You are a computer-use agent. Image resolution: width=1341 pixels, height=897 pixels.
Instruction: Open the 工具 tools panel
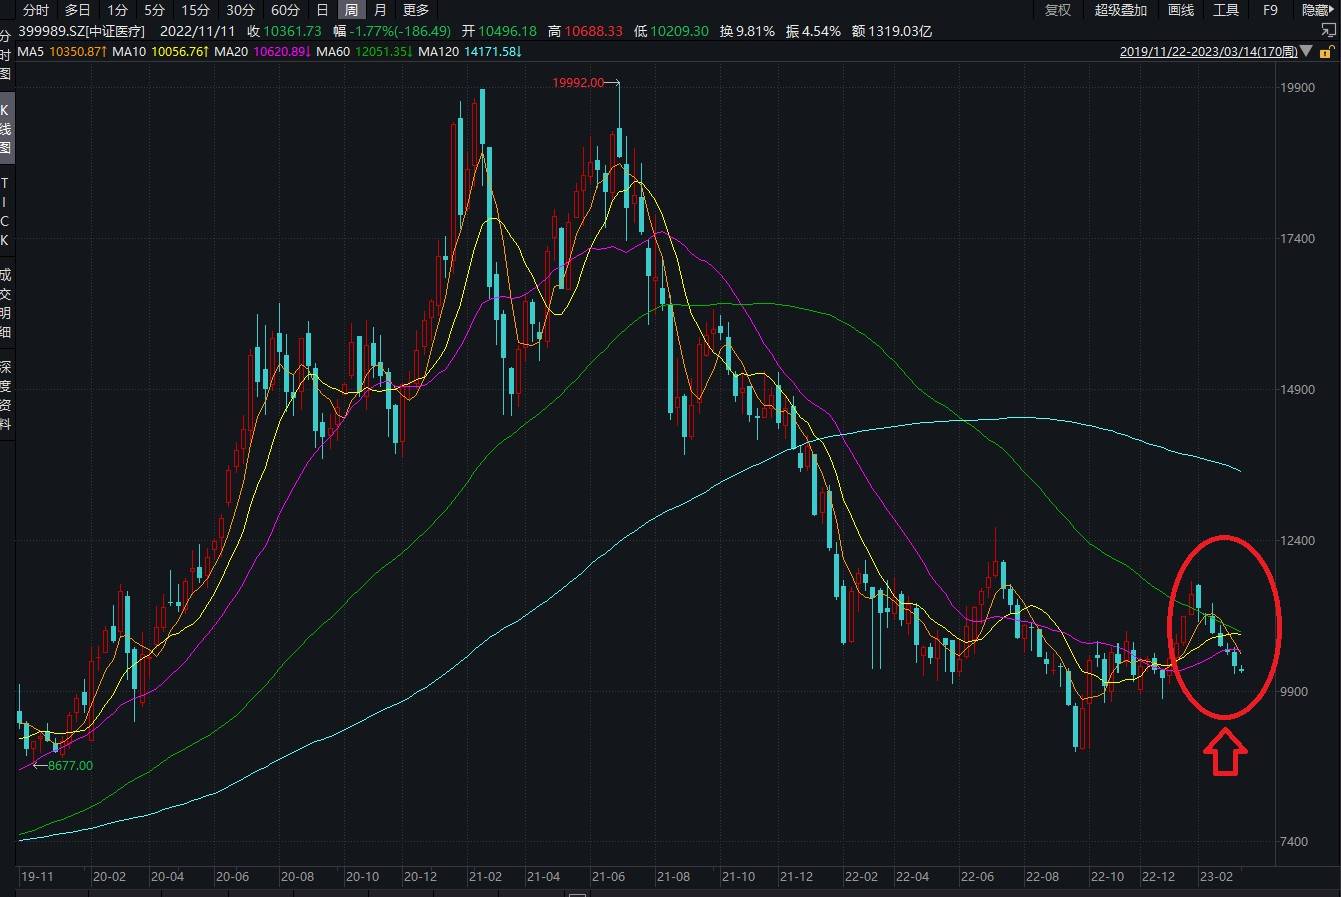[x=1227, y=10]
